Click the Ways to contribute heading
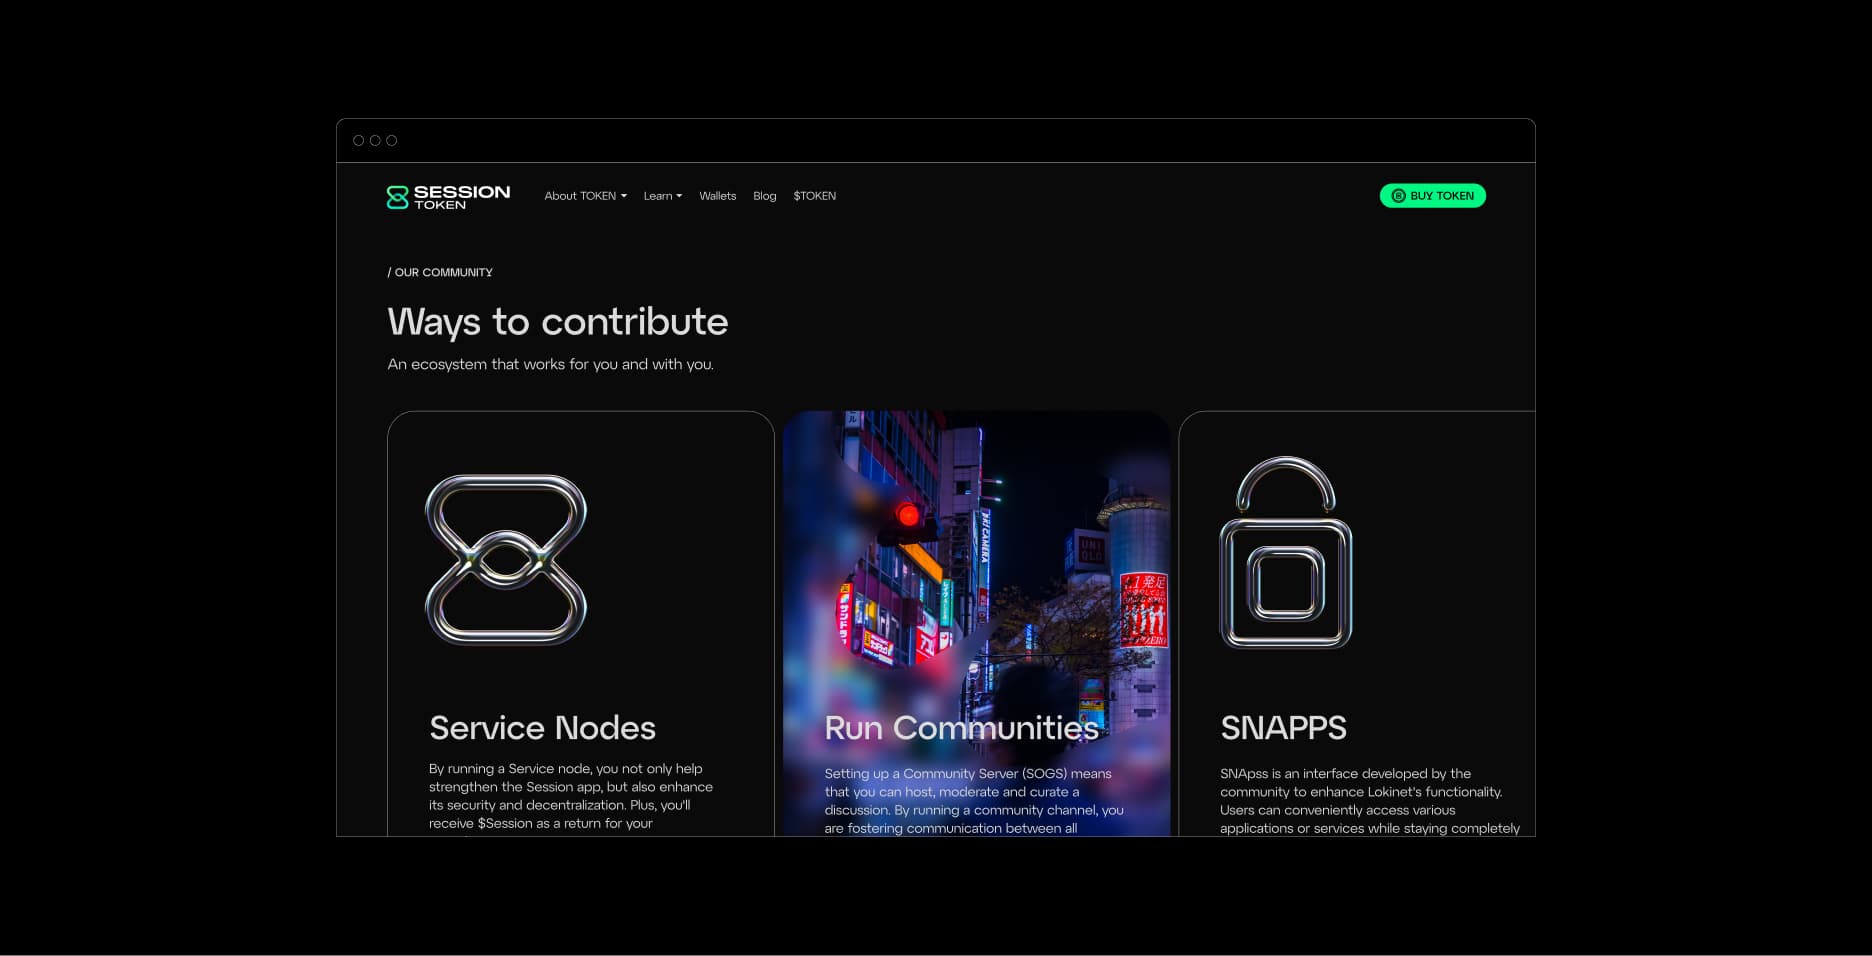The height and width of the screenshot is (956, 1872). 557,322
